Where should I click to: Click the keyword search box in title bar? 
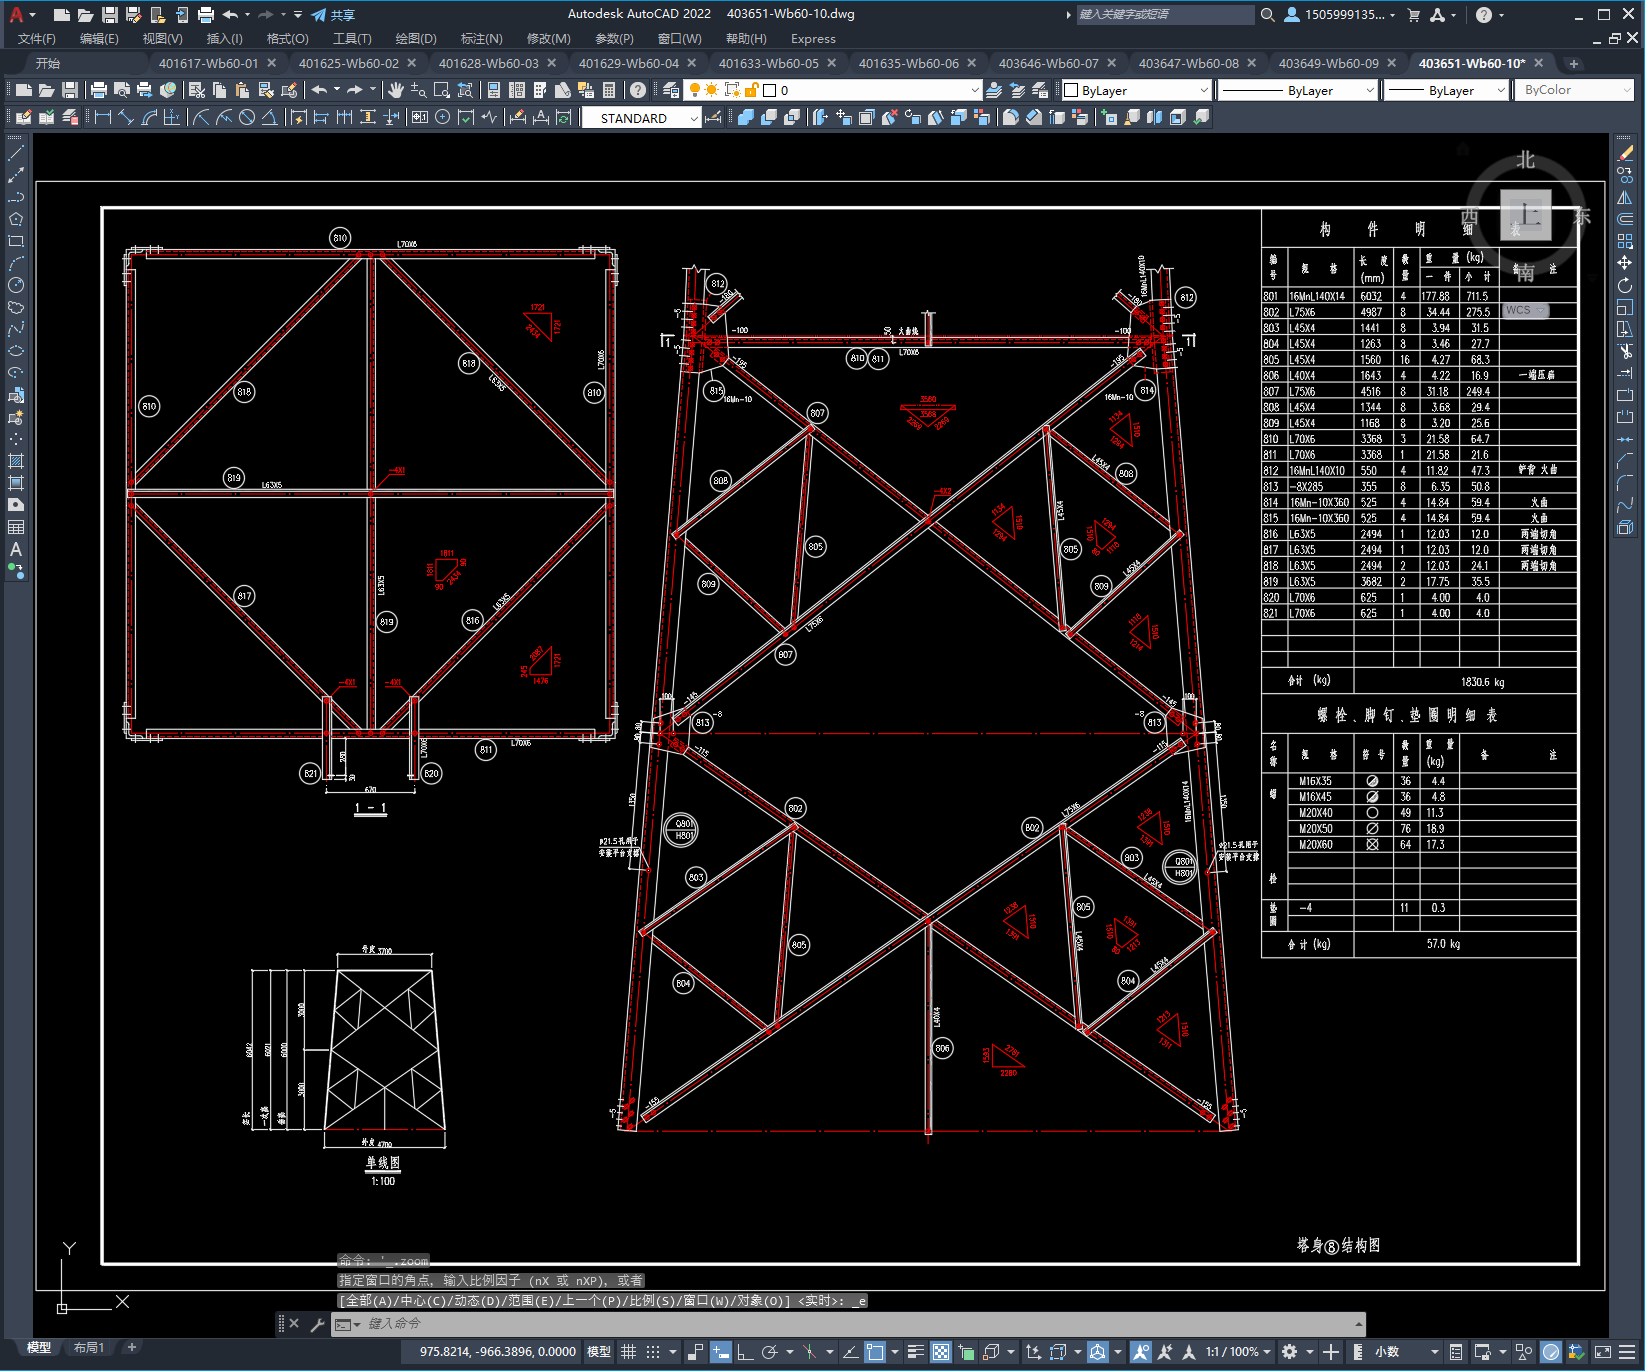click(1164, 15)
